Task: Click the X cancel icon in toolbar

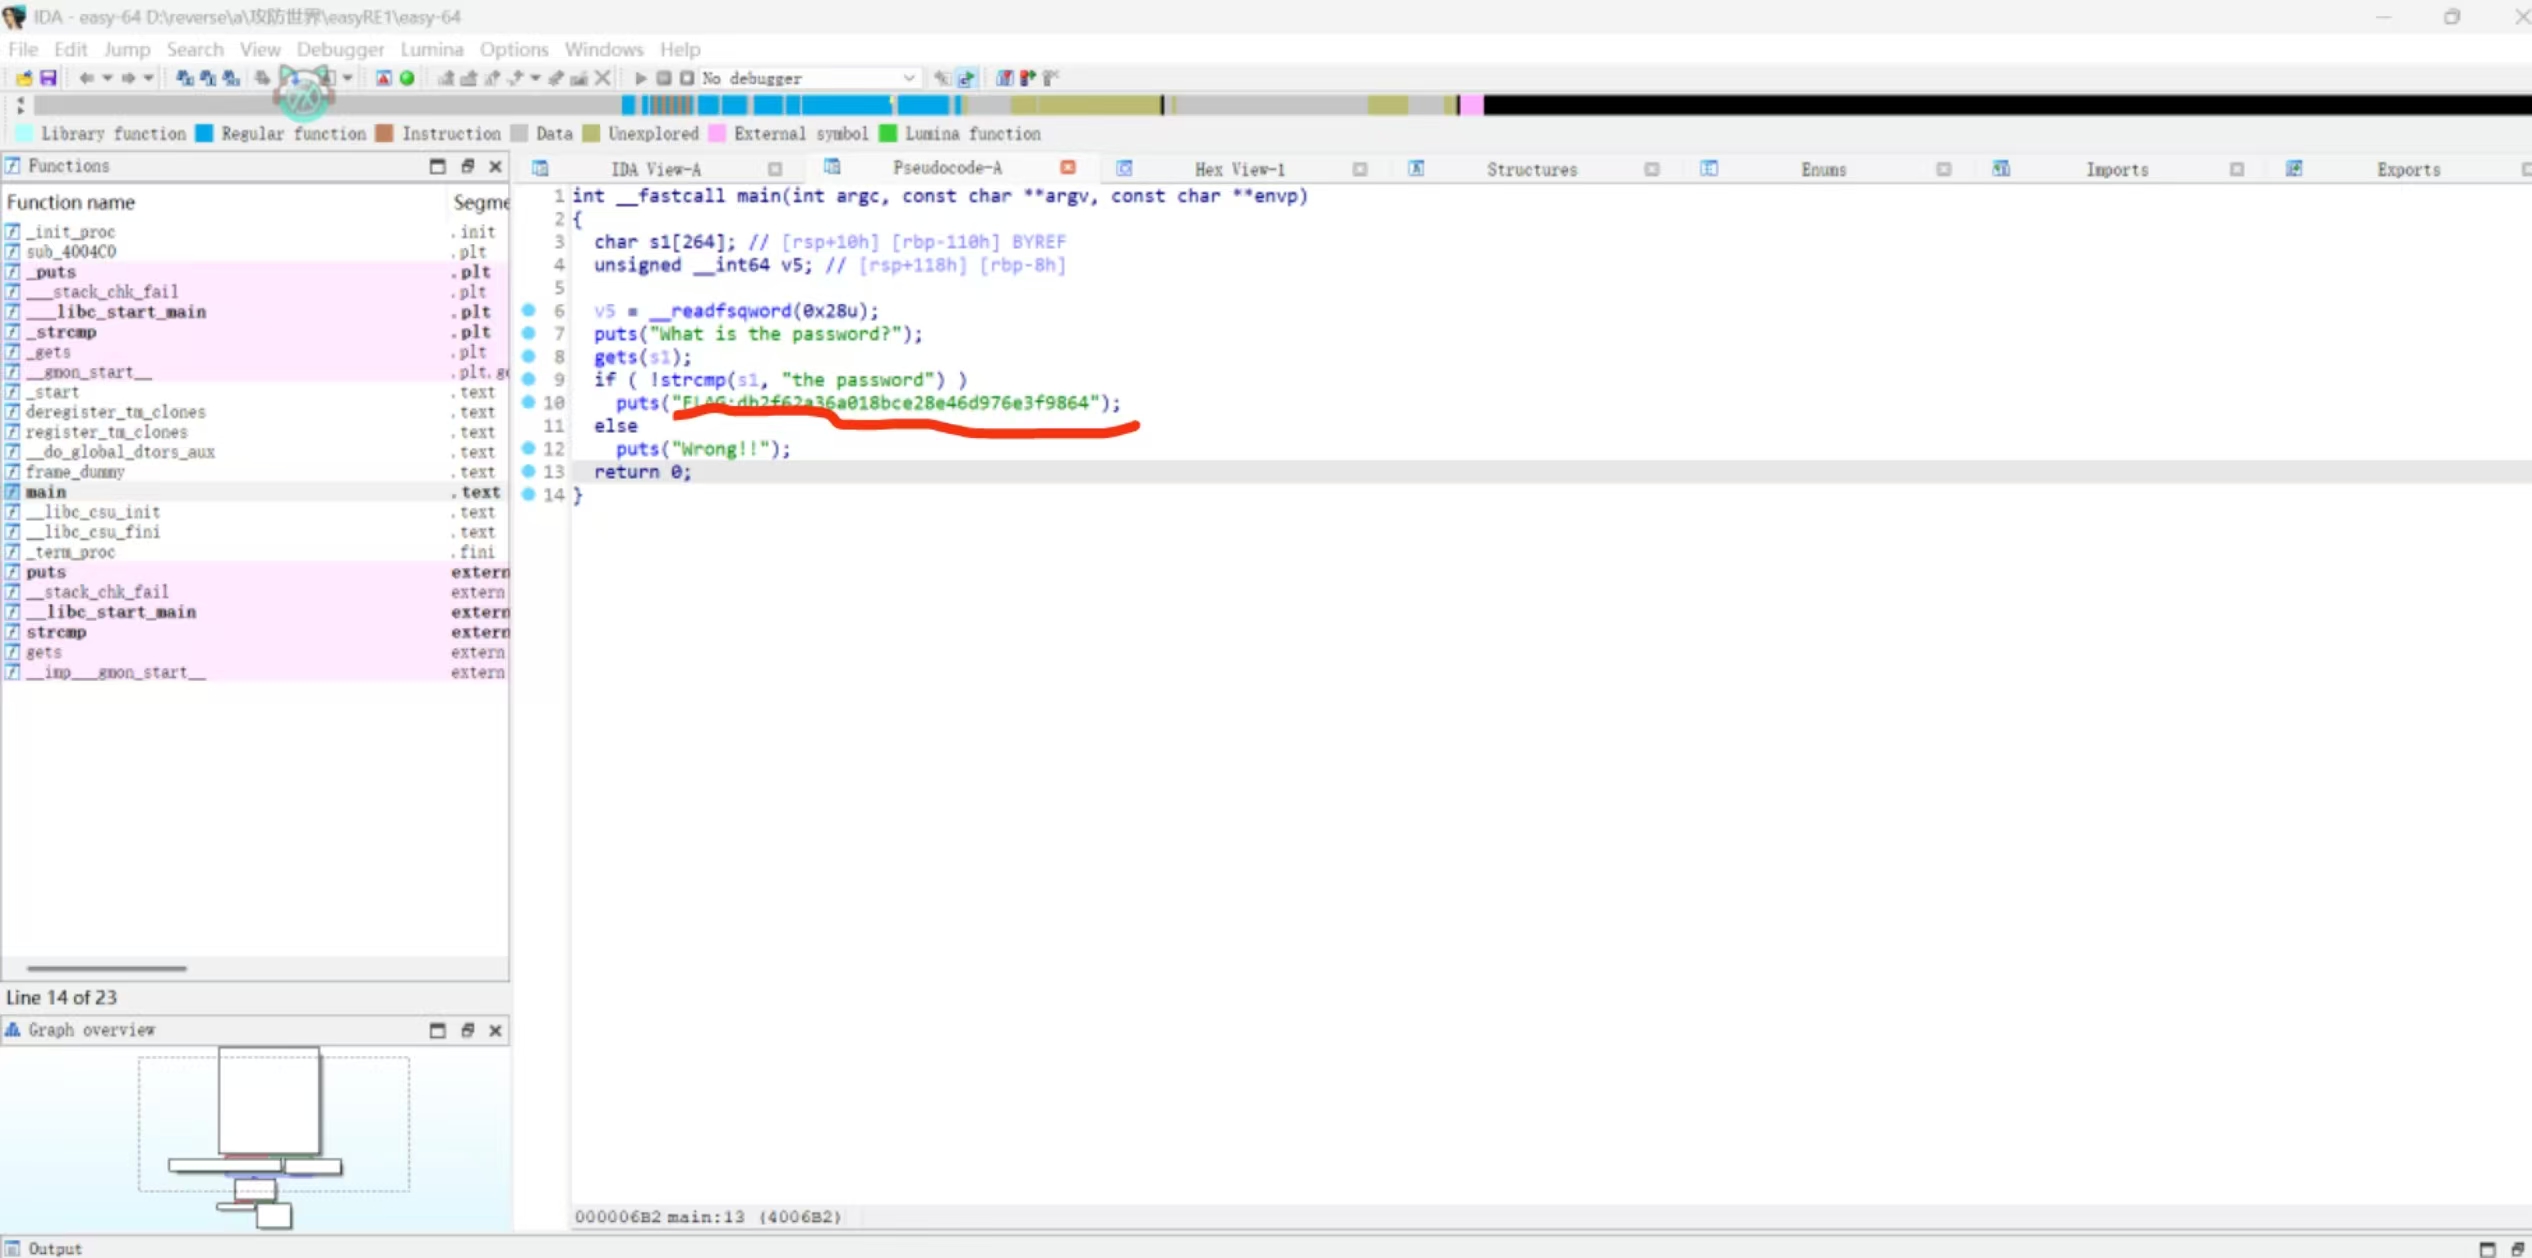Action: 602,78
